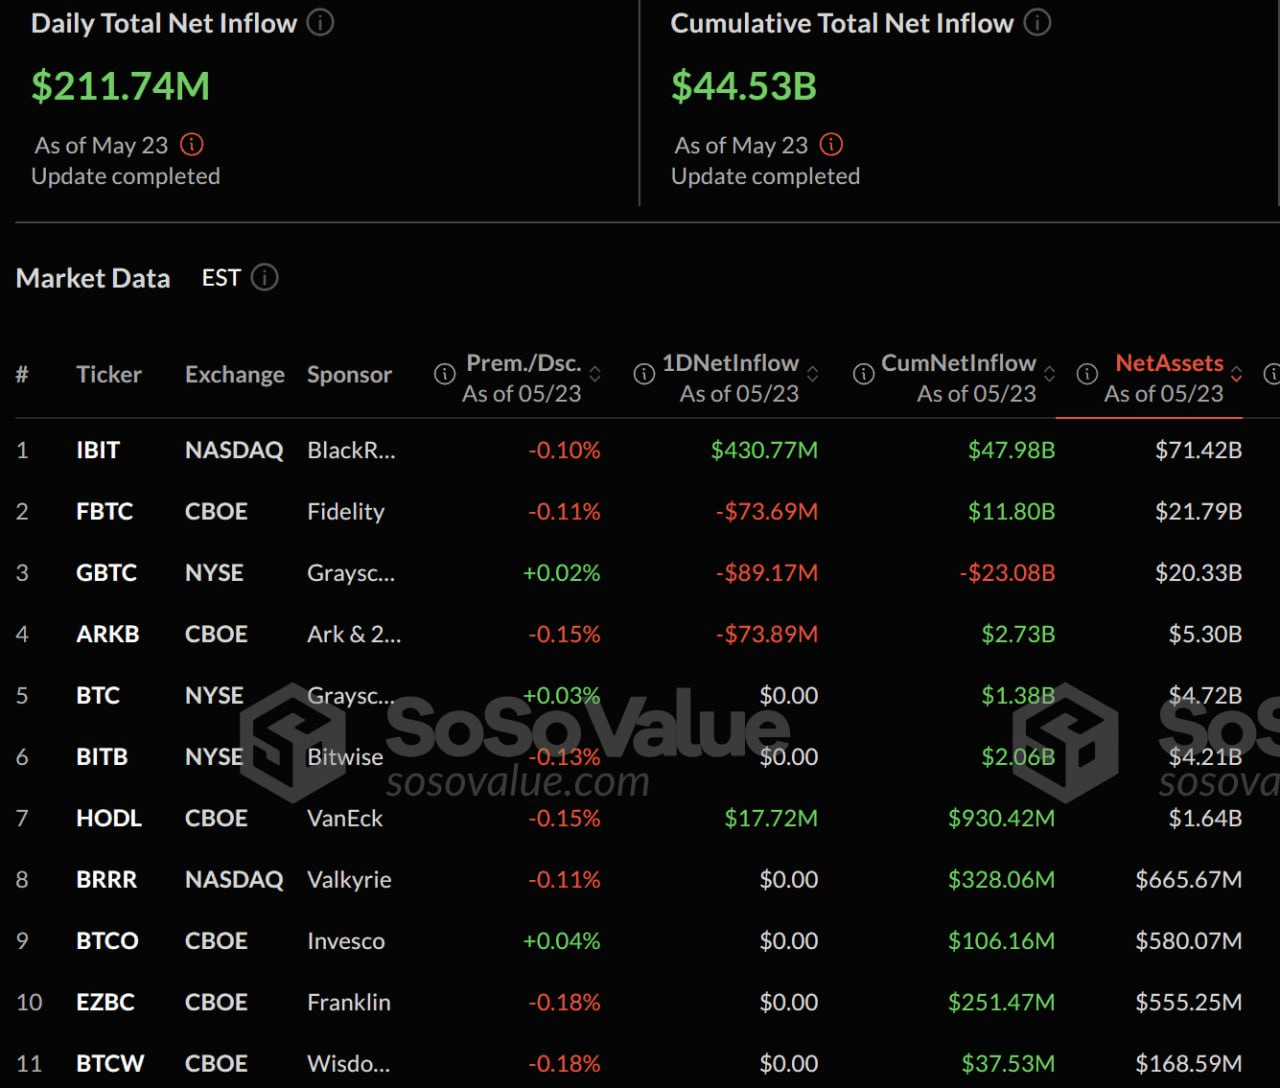
Task: Click the $211.74M daily inflow value
Action: tap(120, 86)
